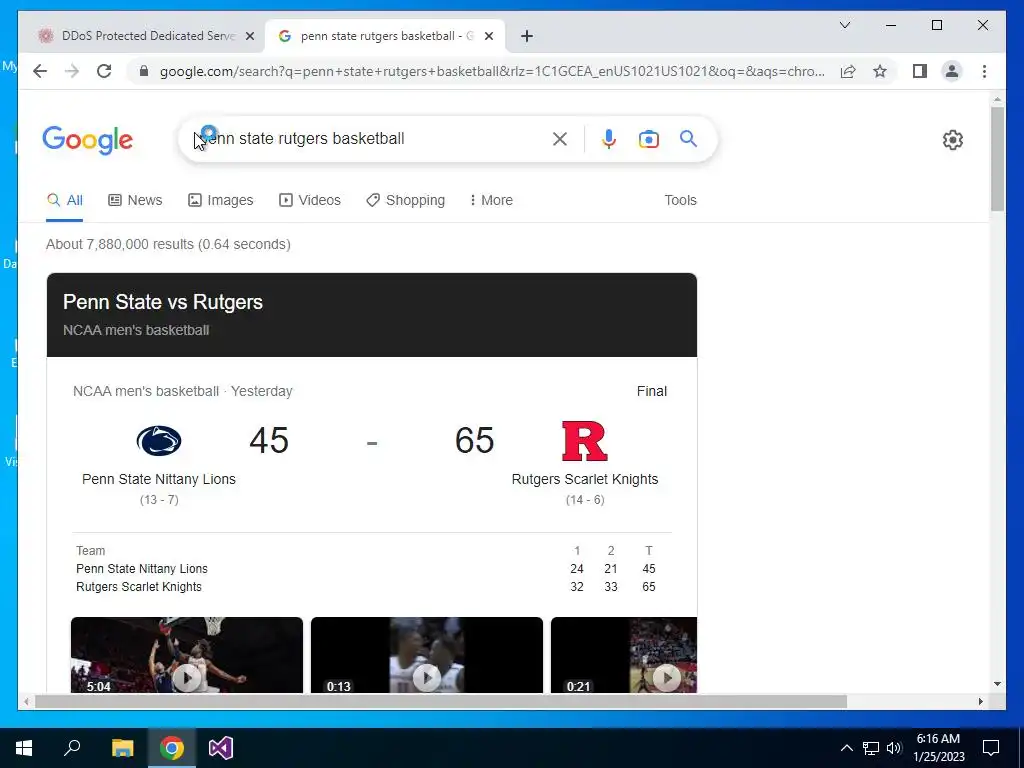Select the All results tab
1024x768 pixels.
65,200
